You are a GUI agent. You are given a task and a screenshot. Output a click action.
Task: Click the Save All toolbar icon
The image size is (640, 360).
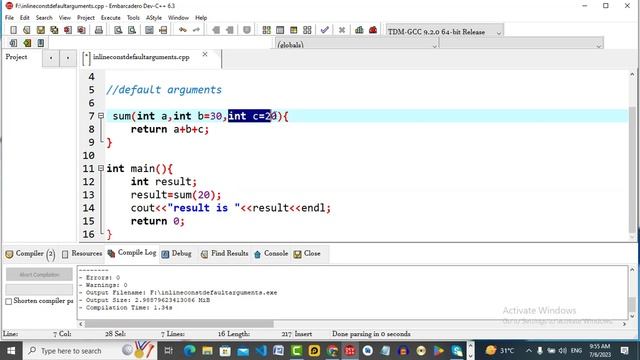point(54,30)
